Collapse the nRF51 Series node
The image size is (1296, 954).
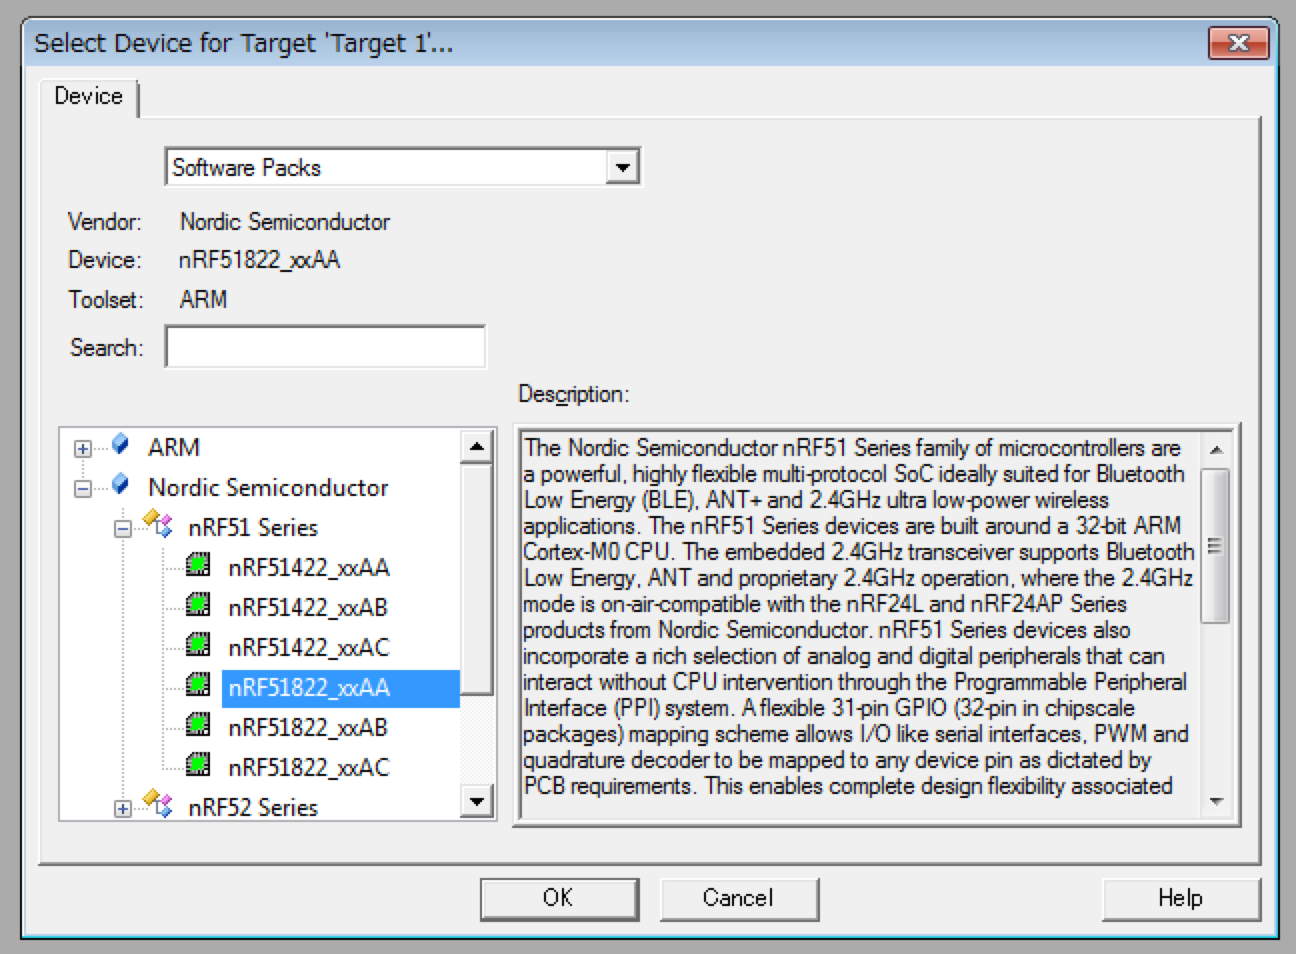pyautogui.click(x=122, y=529)
